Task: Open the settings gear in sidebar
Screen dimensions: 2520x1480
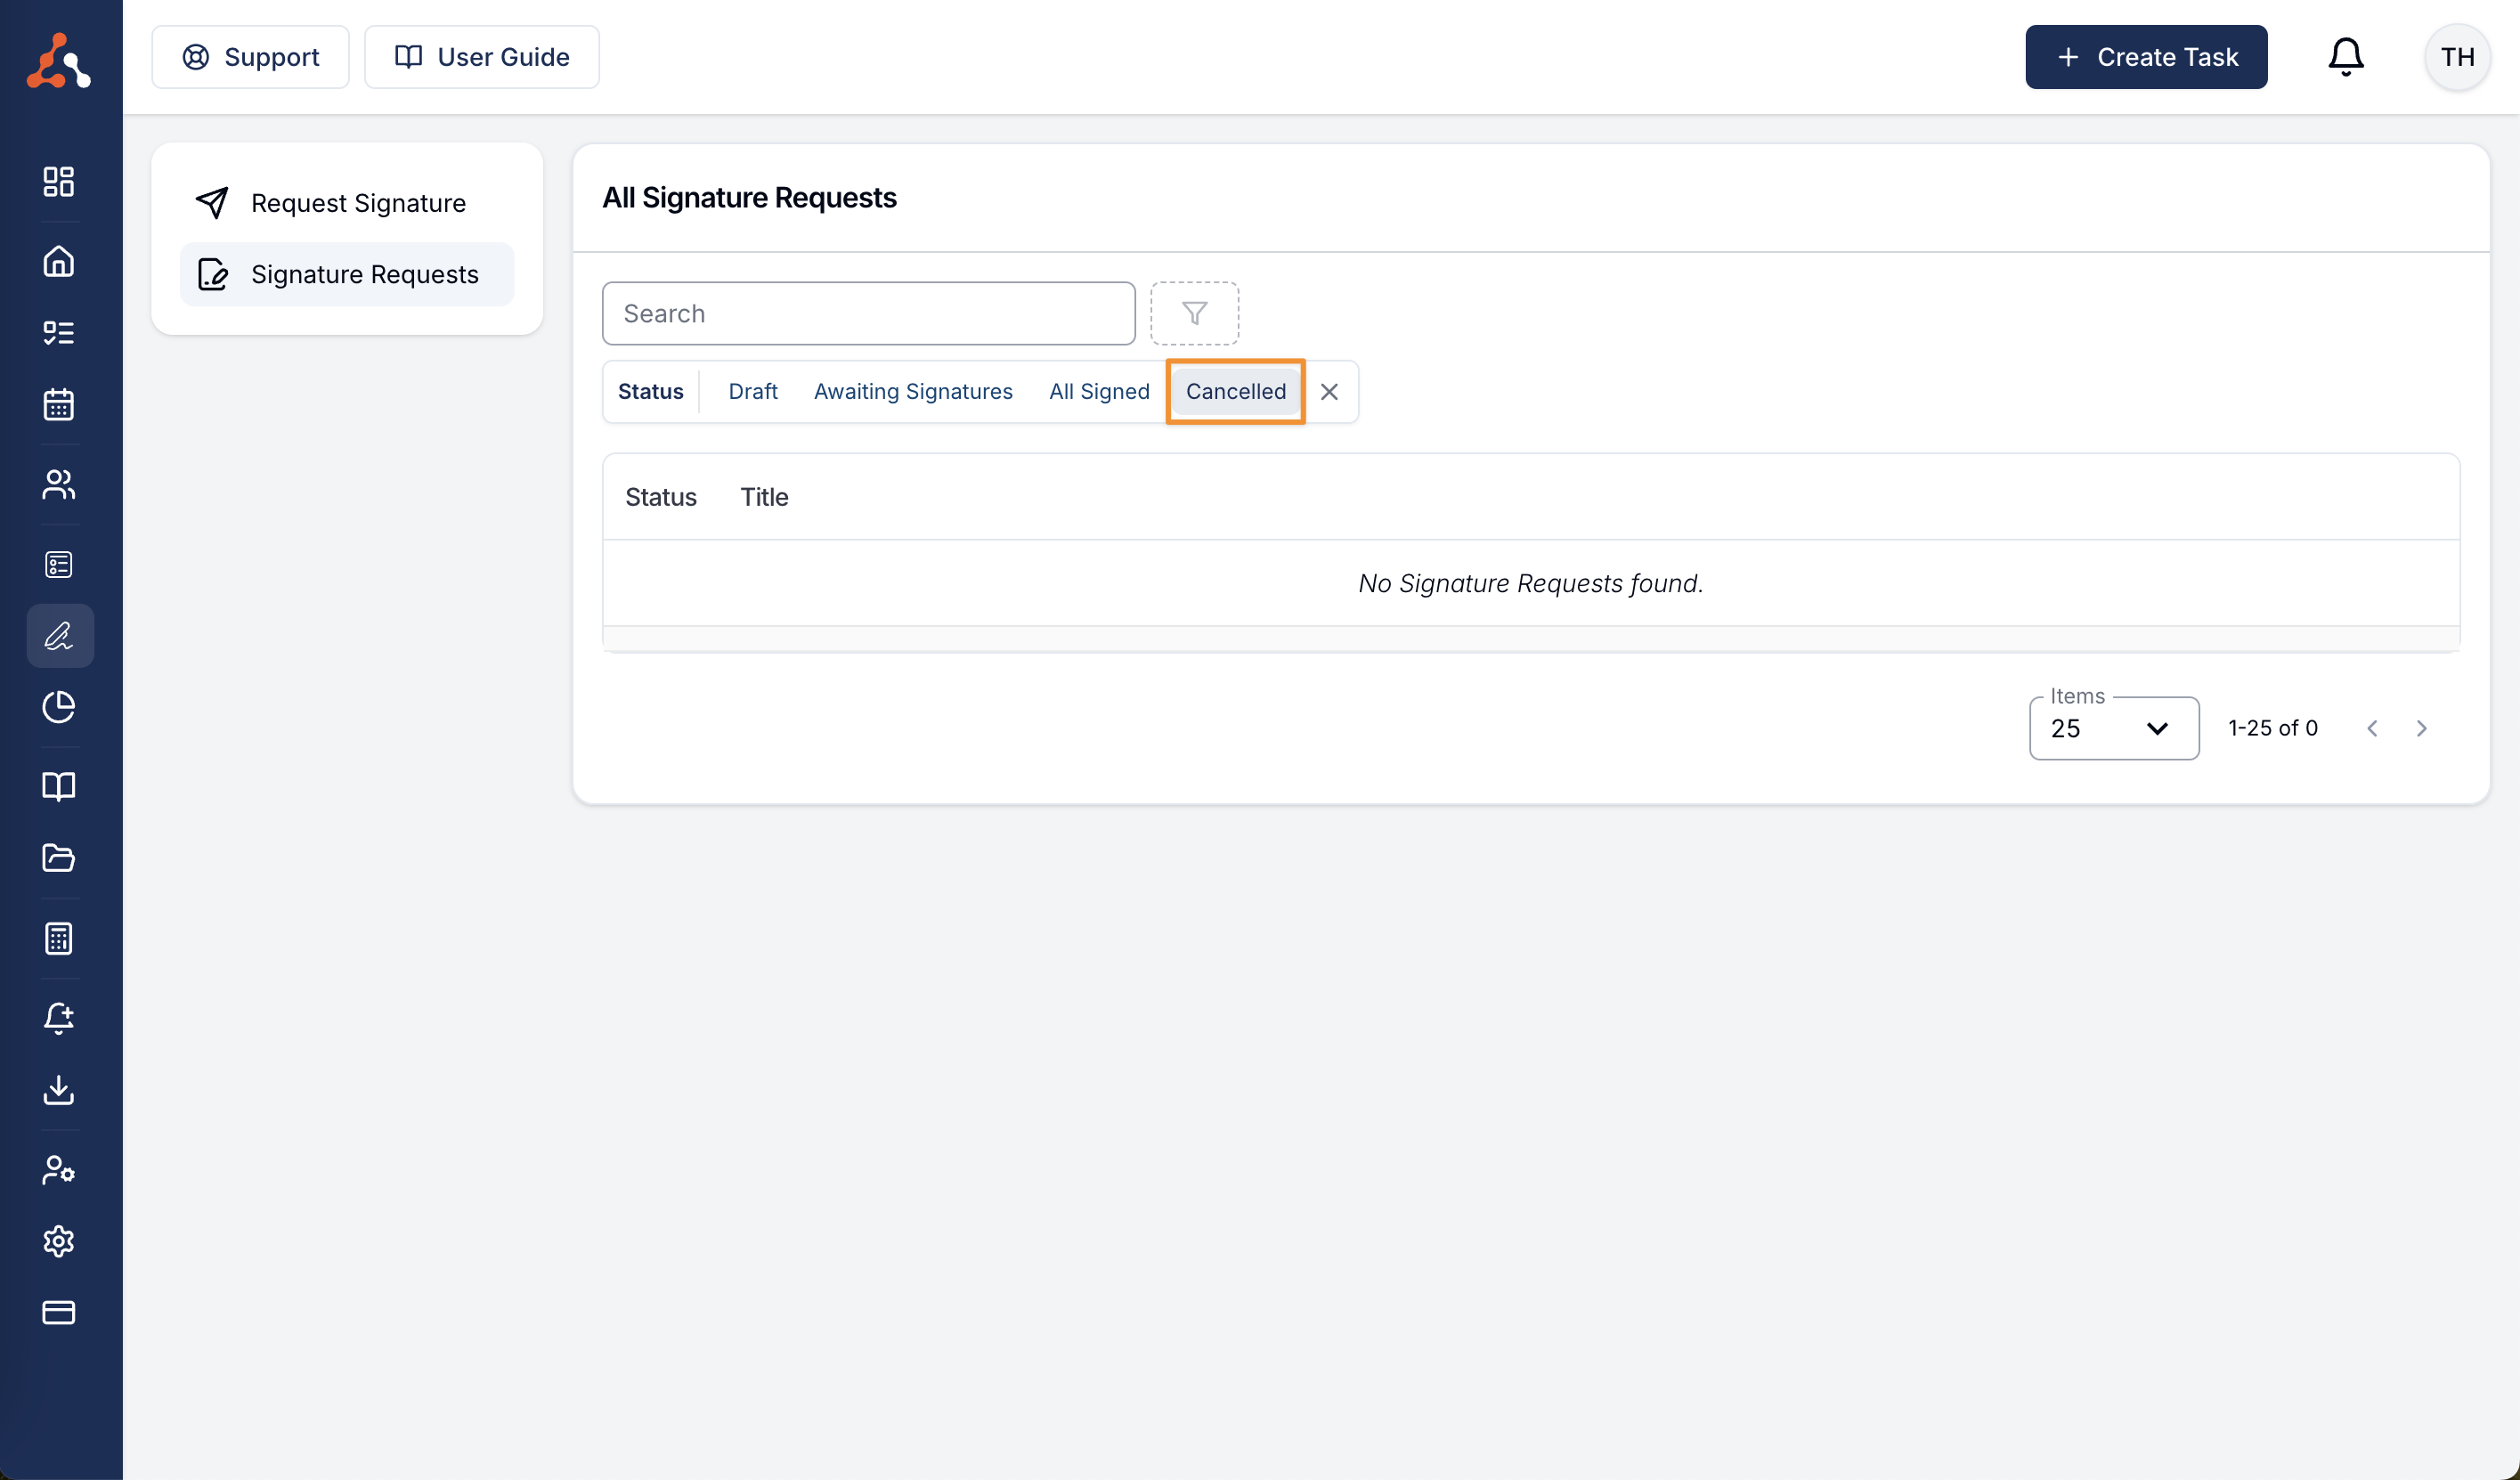Action: [59, 1240]
